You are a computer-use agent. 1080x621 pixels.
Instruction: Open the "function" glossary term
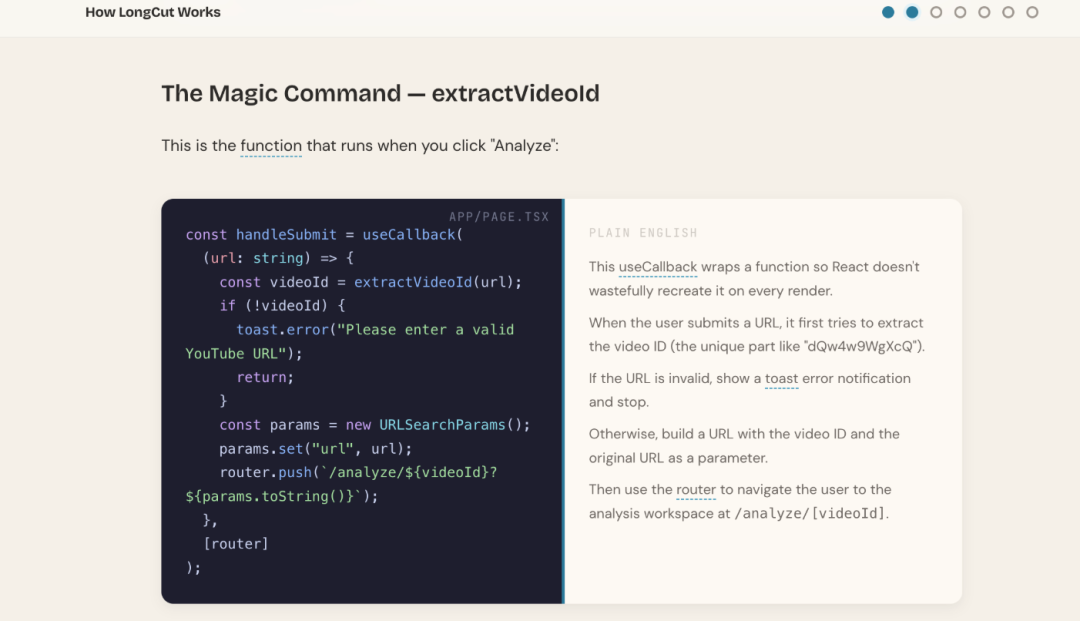271,146
